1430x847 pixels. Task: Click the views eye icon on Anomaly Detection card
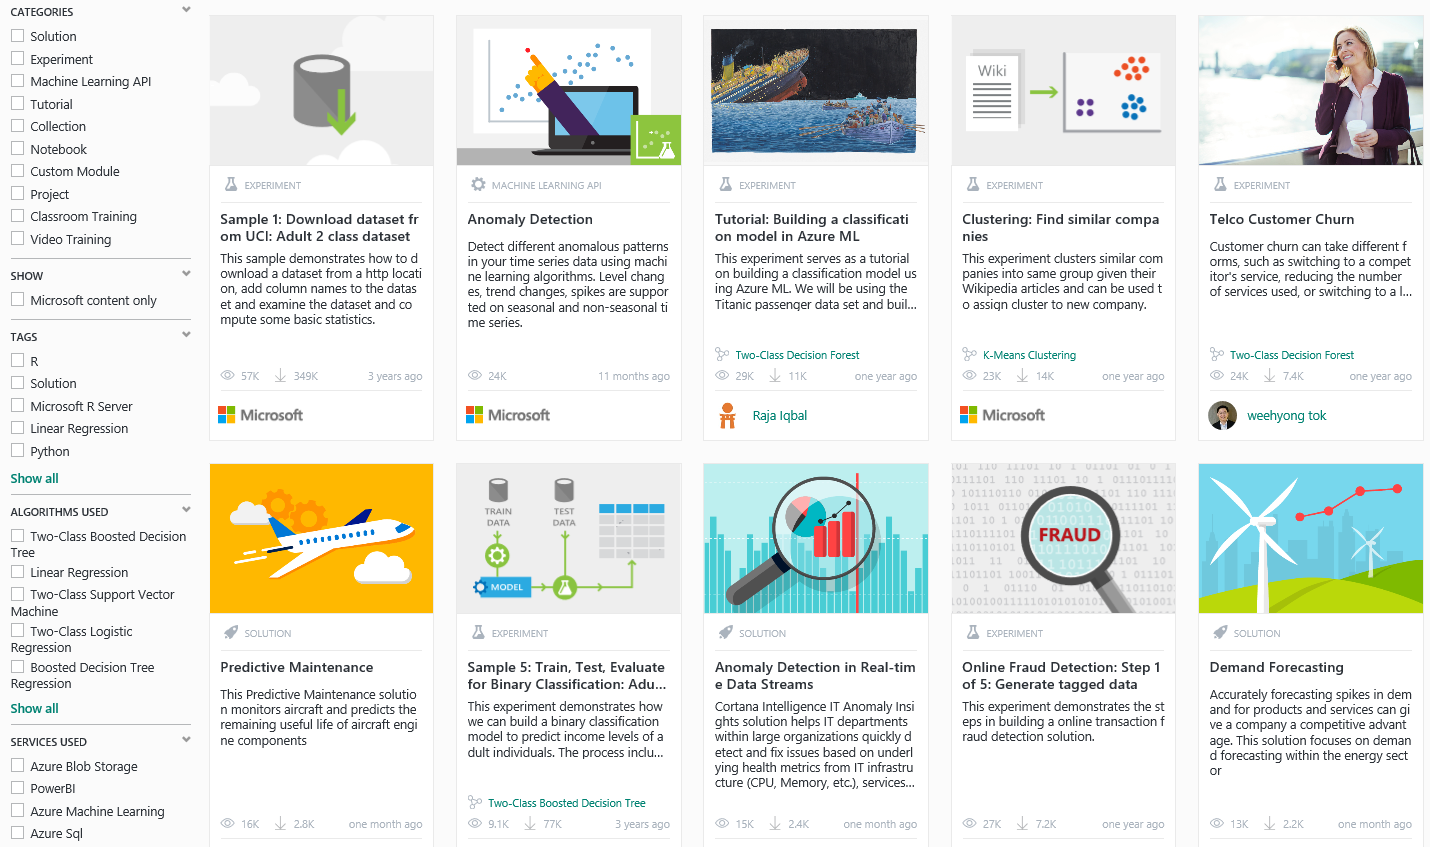pos(475,376)
